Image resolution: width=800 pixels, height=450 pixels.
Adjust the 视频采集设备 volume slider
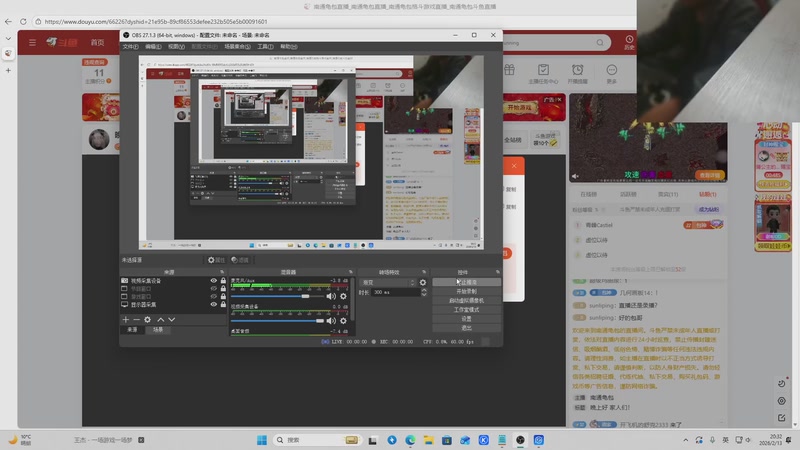pyautogui.click(x=277, y=320)
